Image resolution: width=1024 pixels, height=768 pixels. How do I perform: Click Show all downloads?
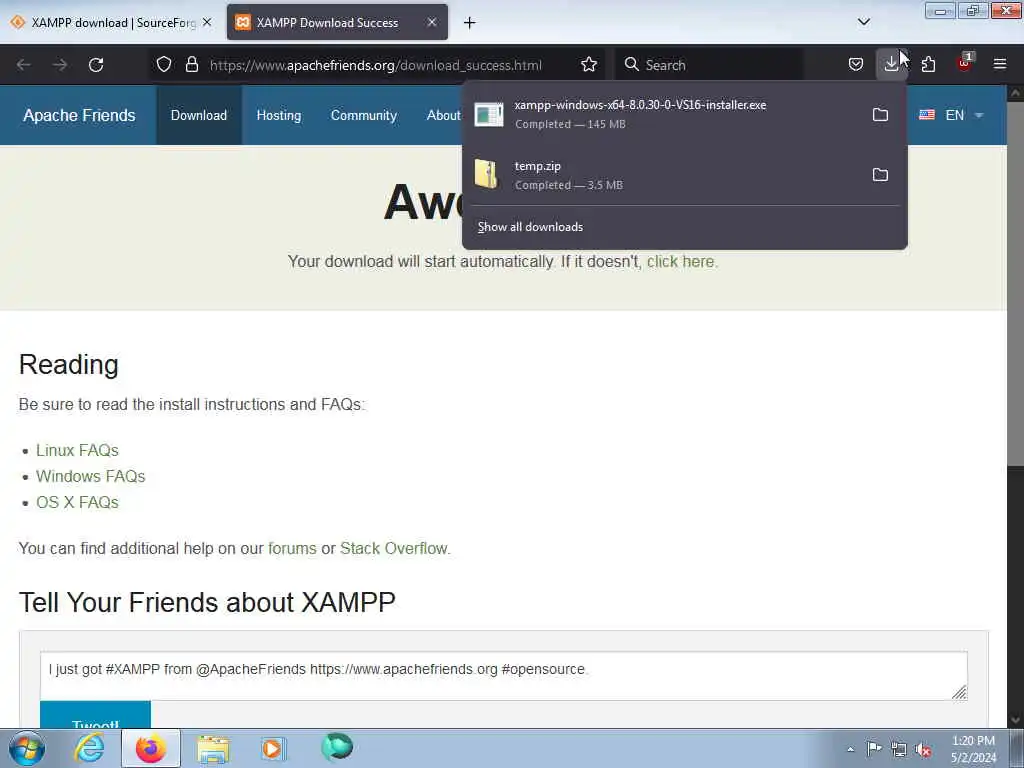(x=530, y=227)
